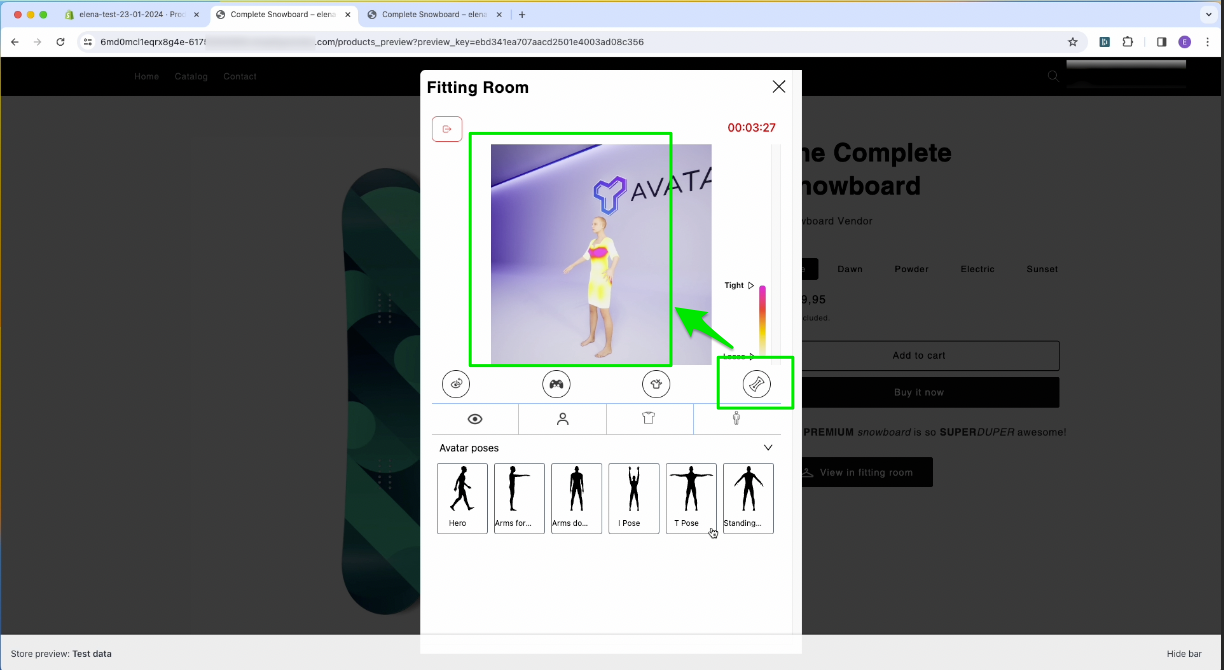
Task: Select the Hero avatar pose
Action: click(462, 498)
